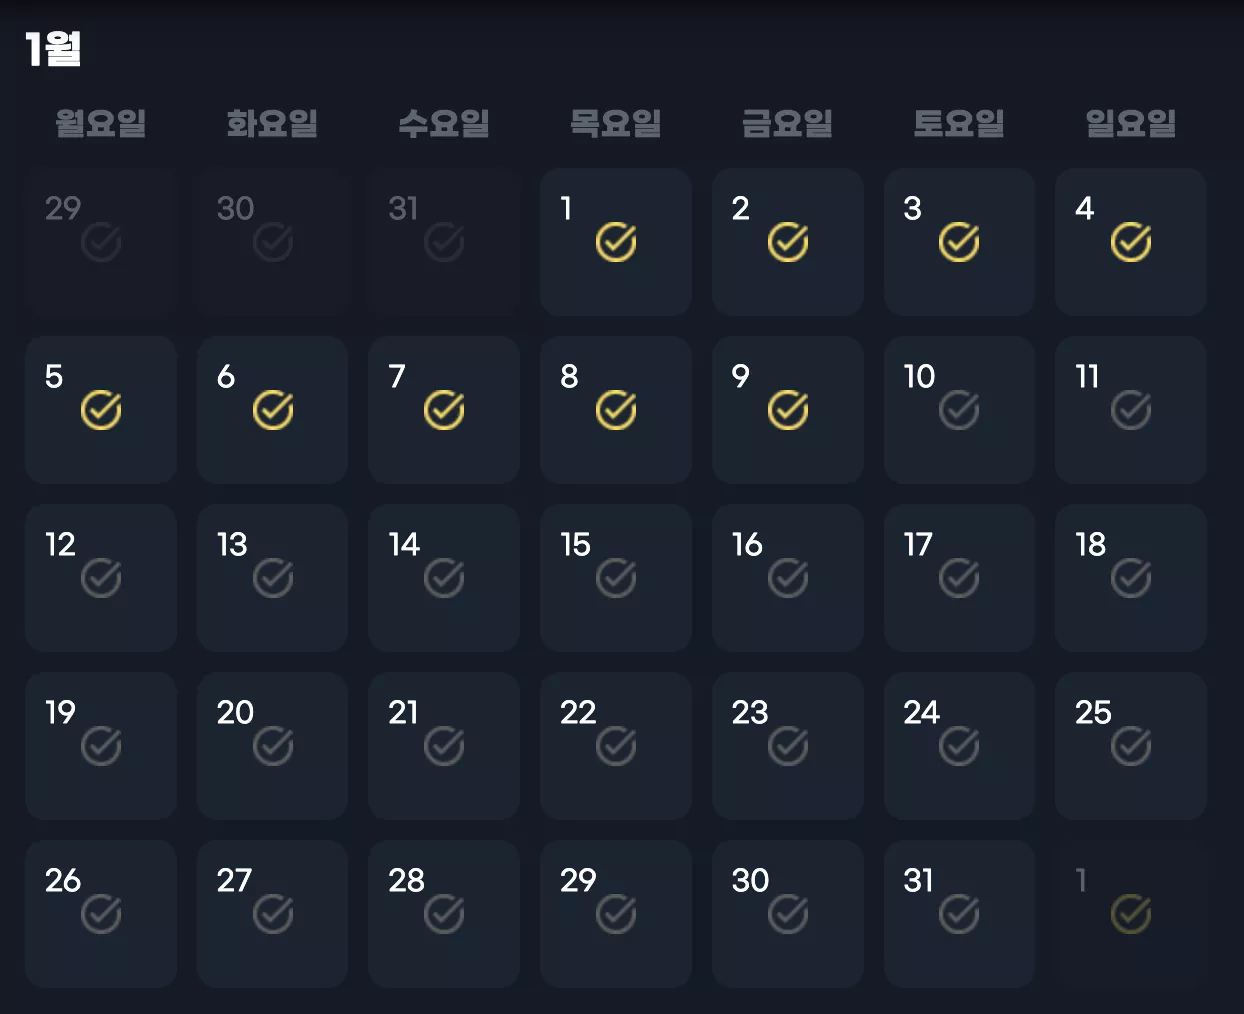Image resolution: width=1244 pixels, height=1014 pixels.
Task: Click the gold check icon on day 9
Action: pyautogui.click(x=788, y=410)
